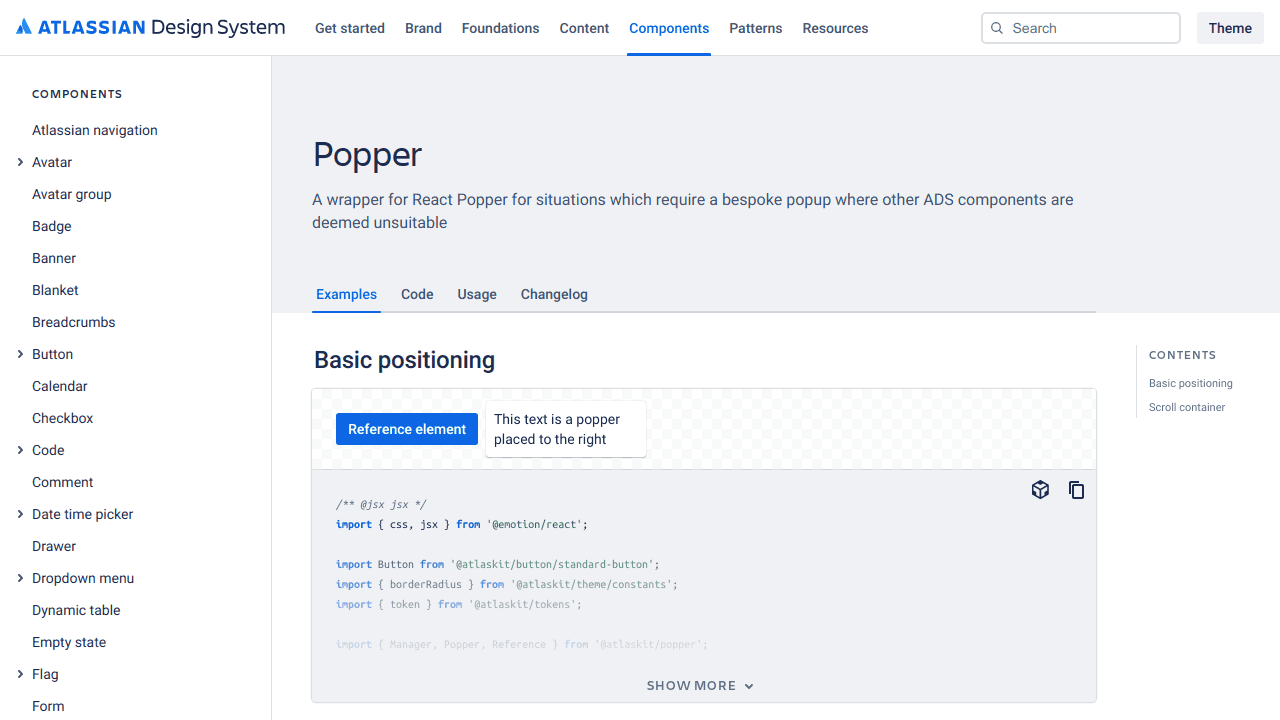
Task: Click the COMPONENTS sidebar heading
Action: pos(77,94)
